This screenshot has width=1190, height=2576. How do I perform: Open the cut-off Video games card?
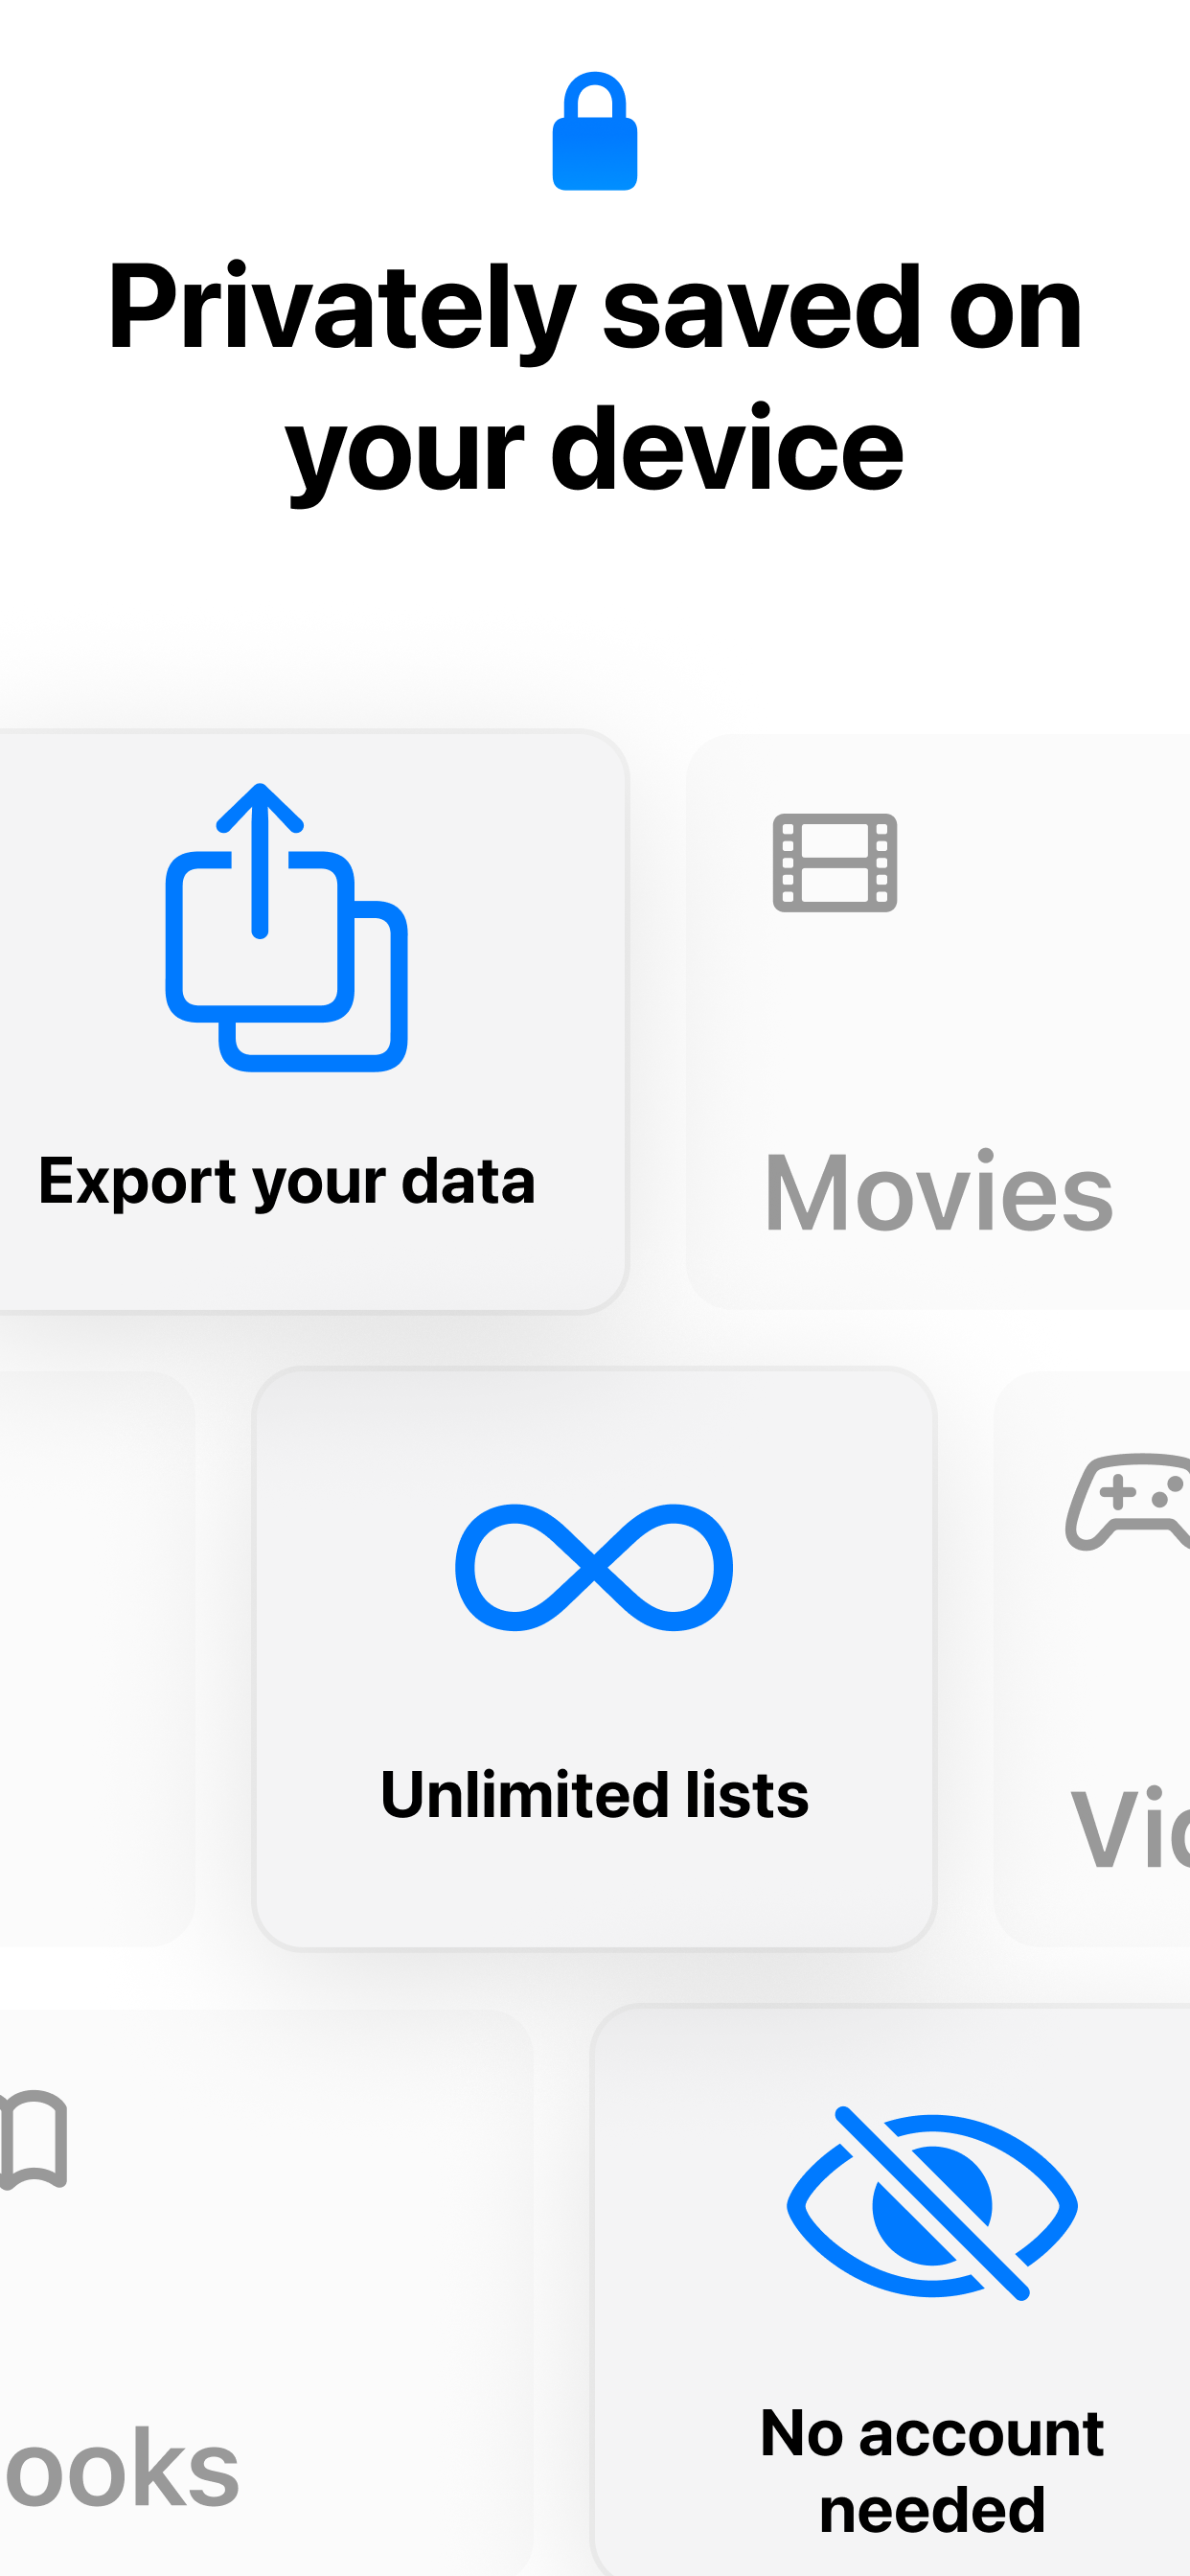(x=1092, y=1658)
